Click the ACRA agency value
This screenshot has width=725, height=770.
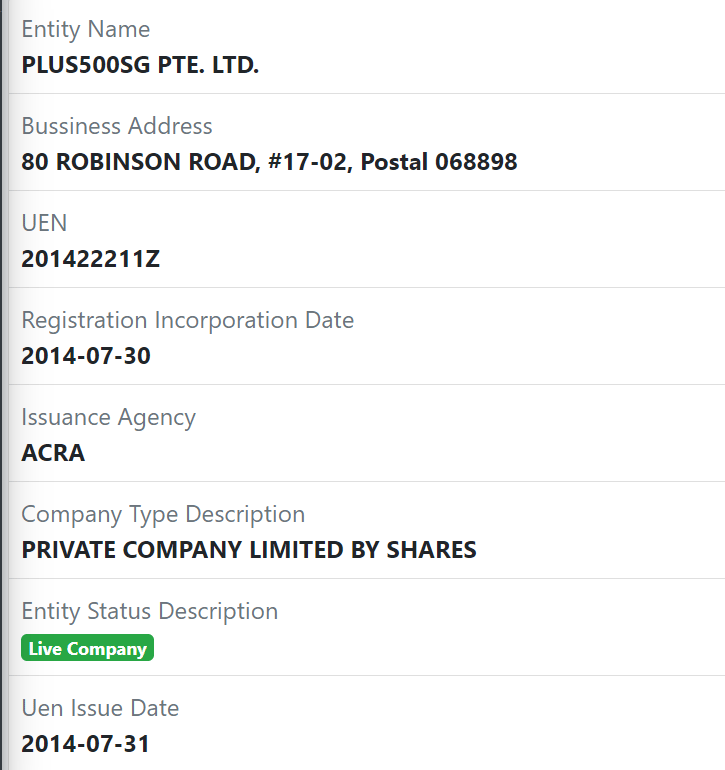53,453
